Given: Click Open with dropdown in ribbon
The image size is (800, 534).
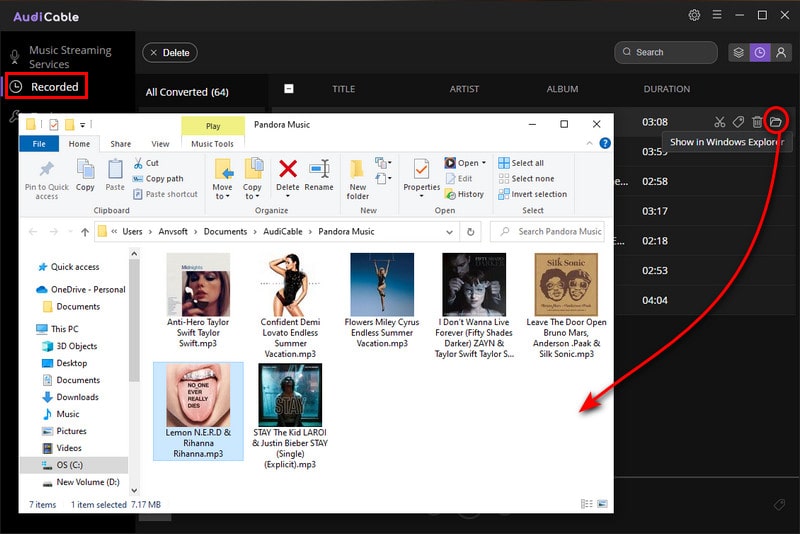Looking at the screenshot, I should point(465,163).
